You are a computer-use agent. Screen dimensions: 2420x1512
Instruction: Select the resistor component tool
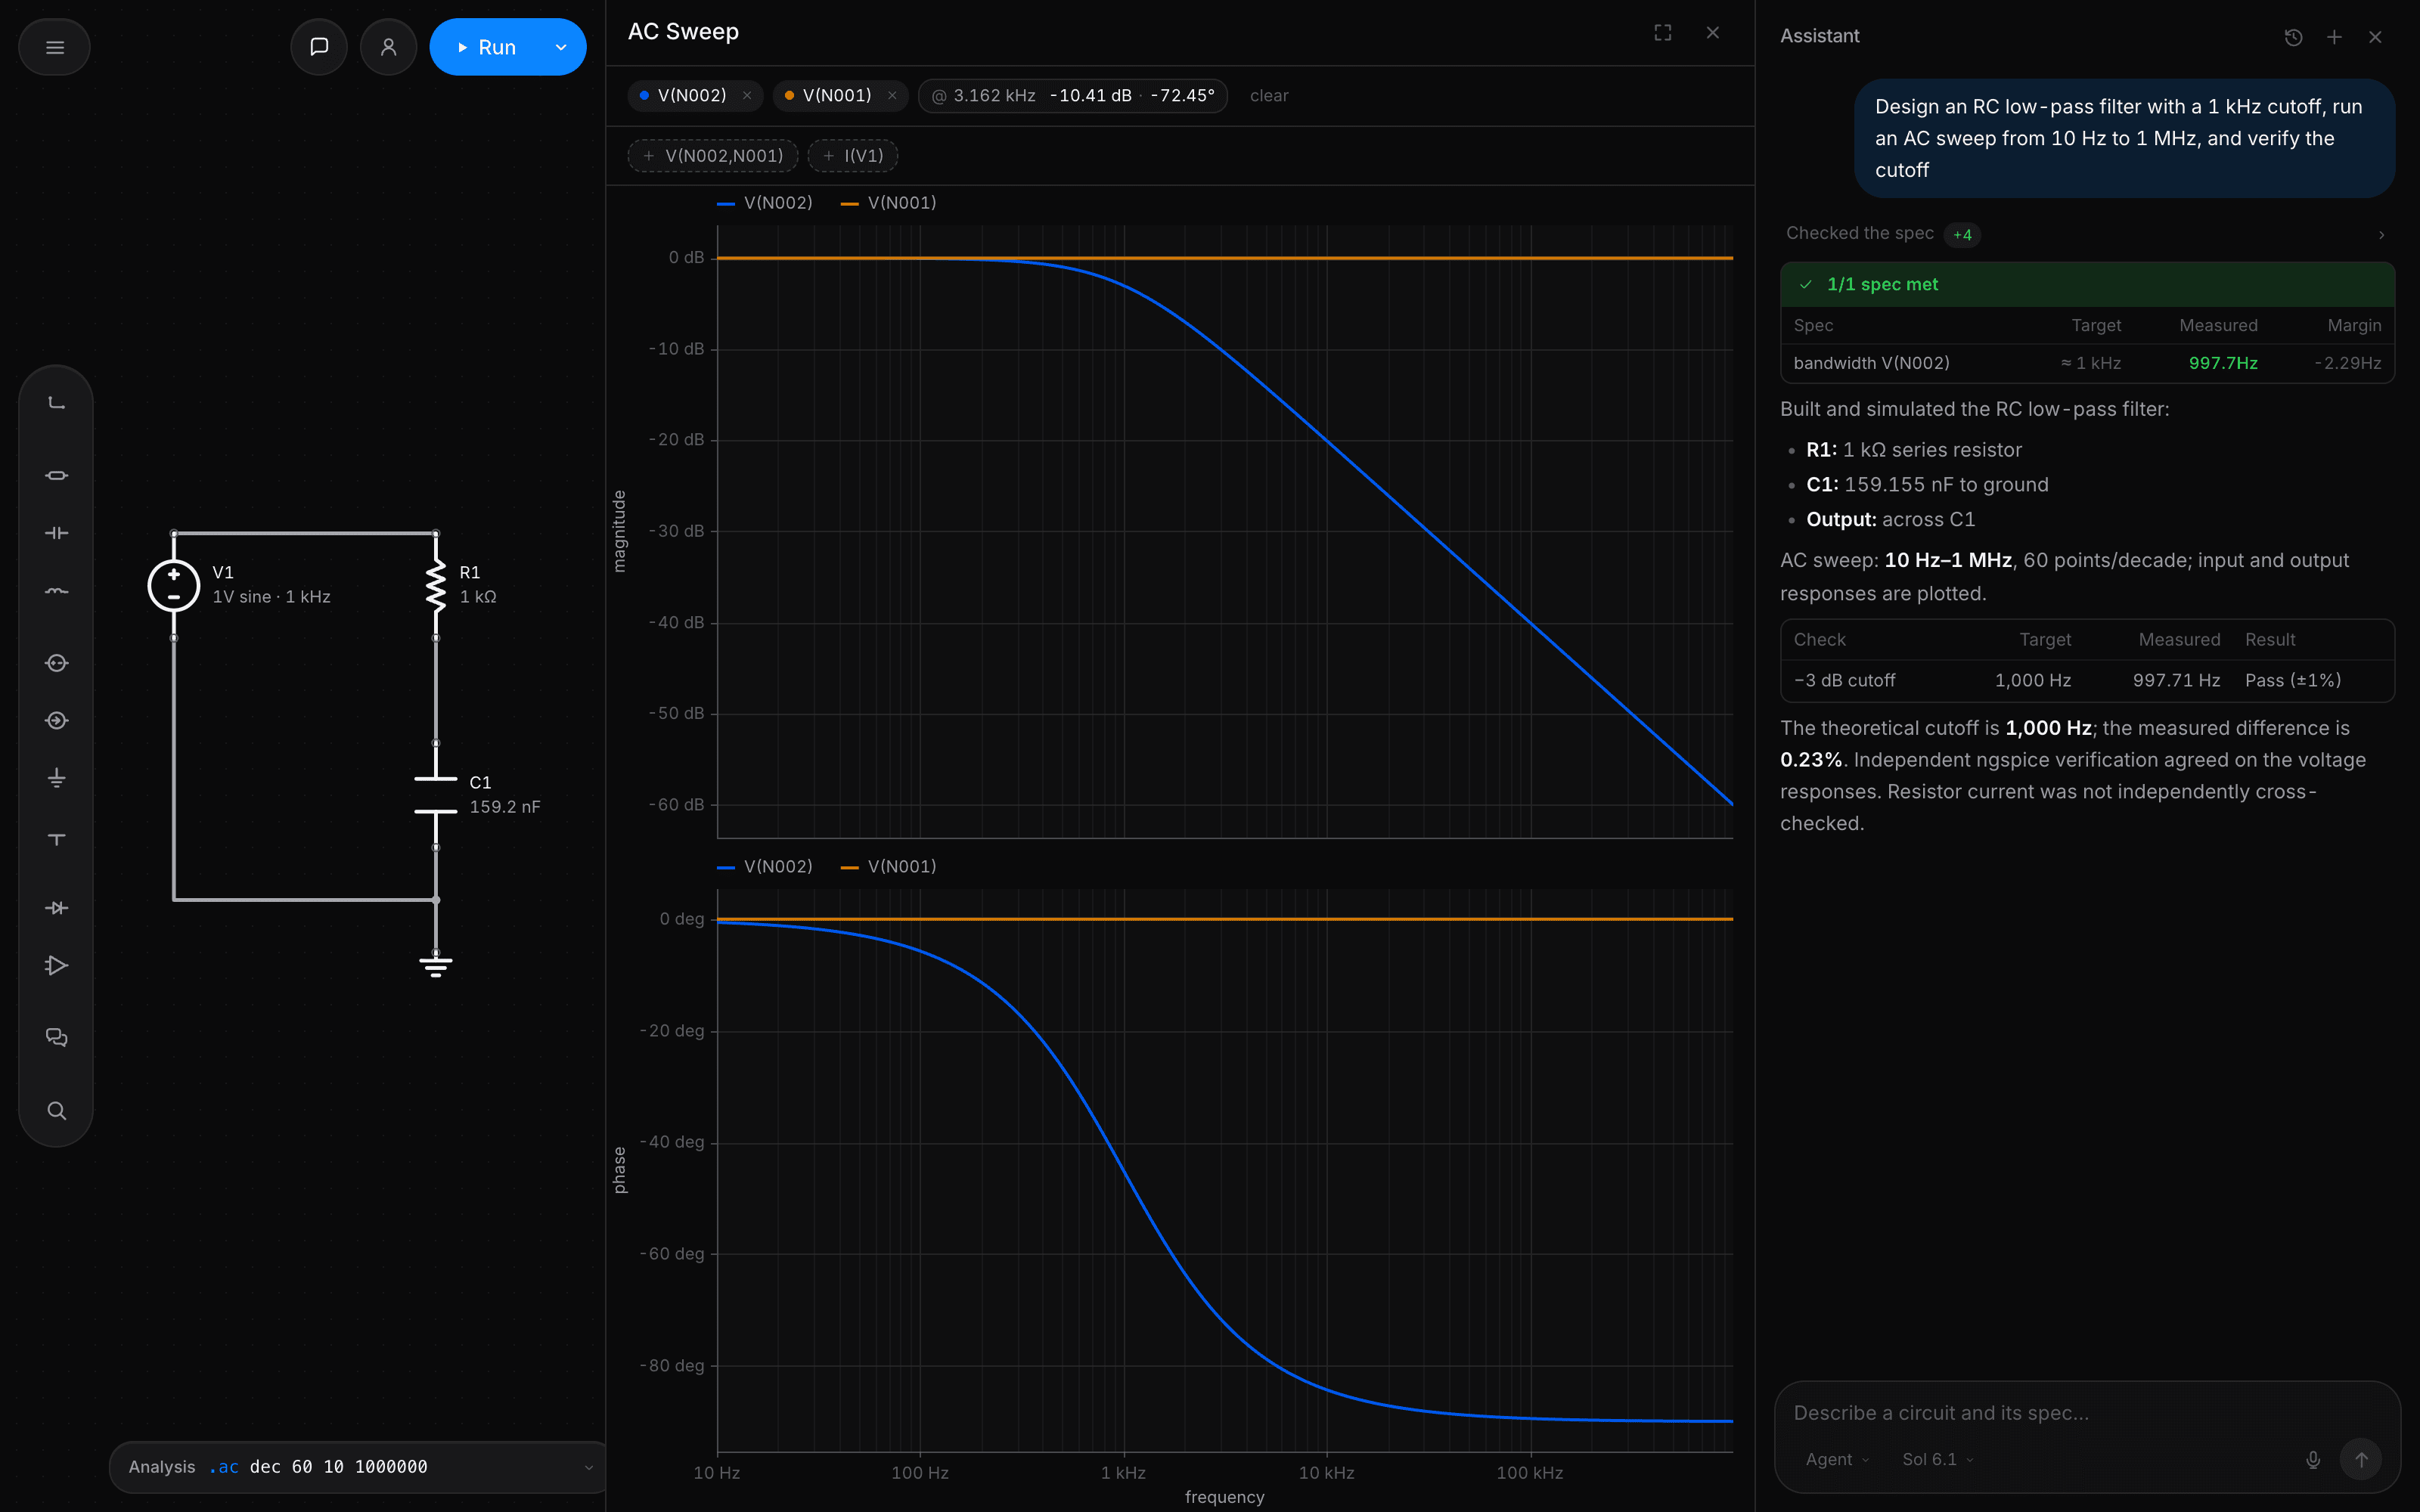tap(57, 475)
